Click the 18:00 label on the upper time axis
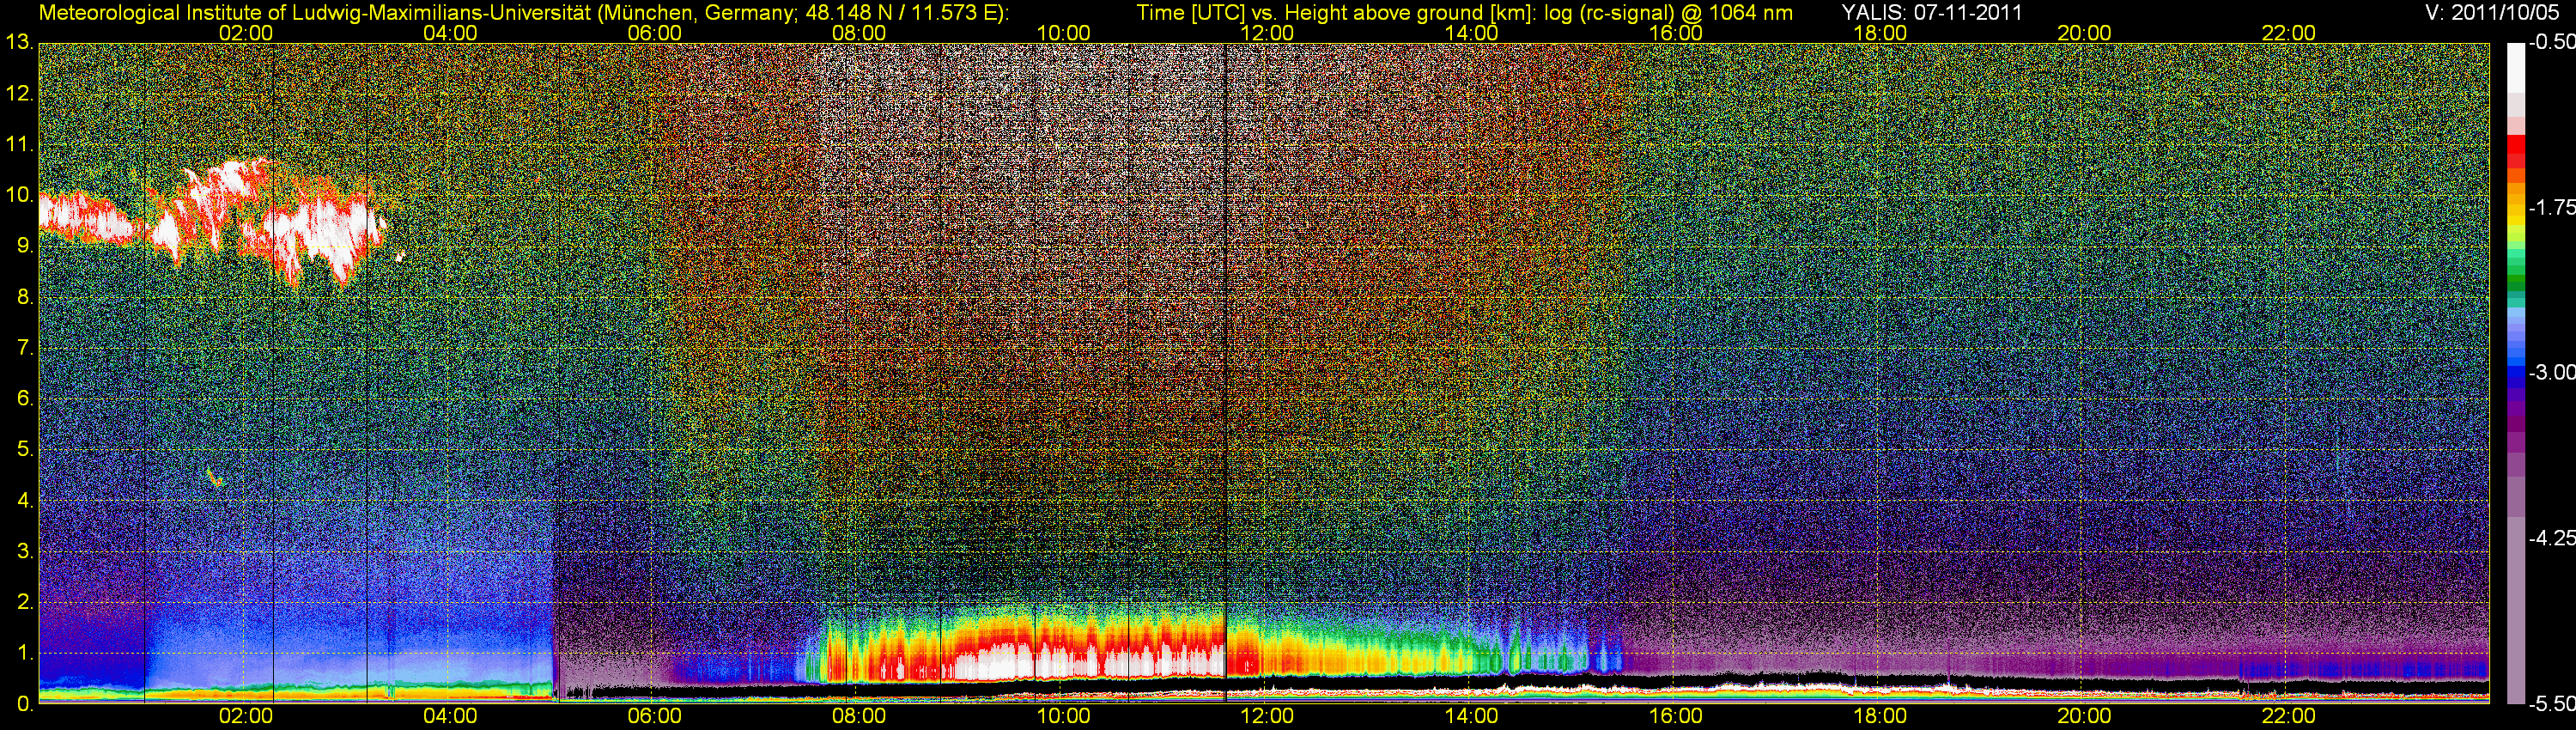The image size is (2576, 730). [1880, 33]
